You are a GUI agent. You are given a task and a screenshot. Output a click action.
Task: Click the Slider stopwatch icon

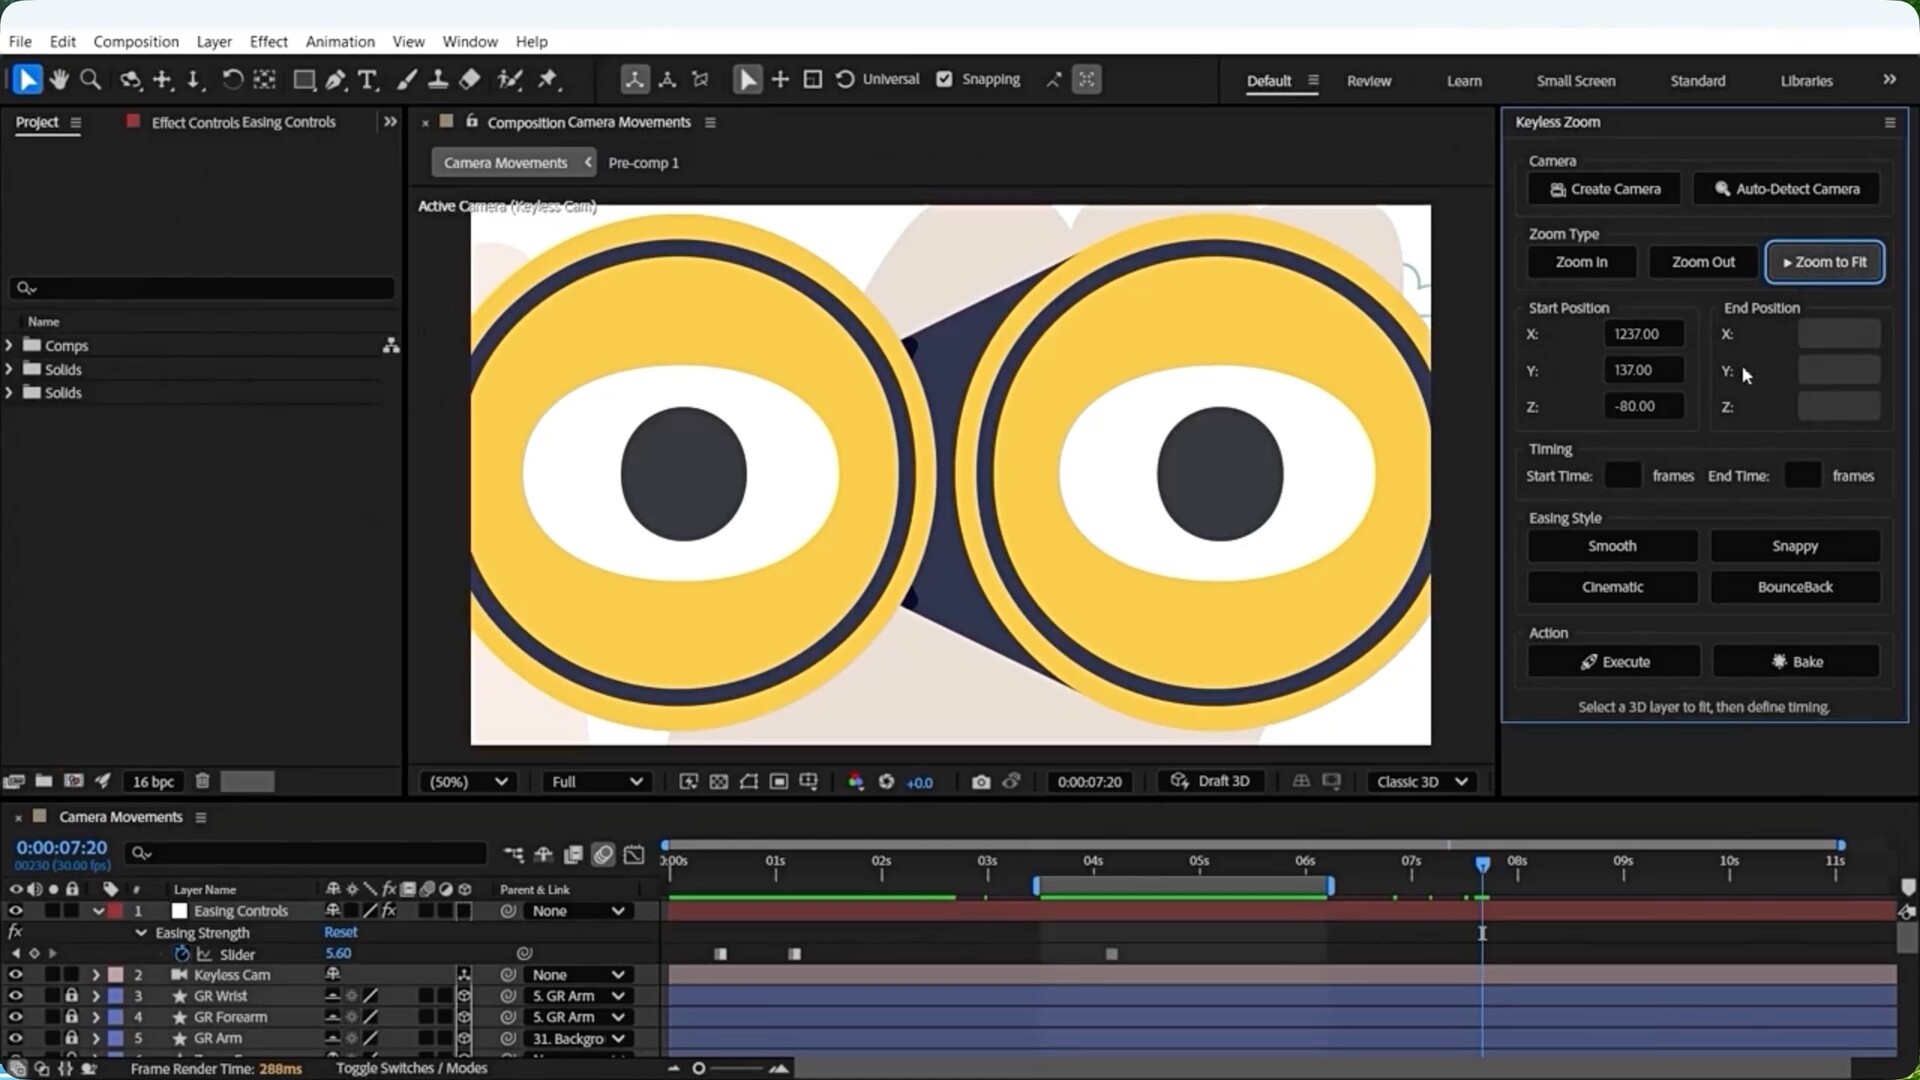click(x=182, y=954)
